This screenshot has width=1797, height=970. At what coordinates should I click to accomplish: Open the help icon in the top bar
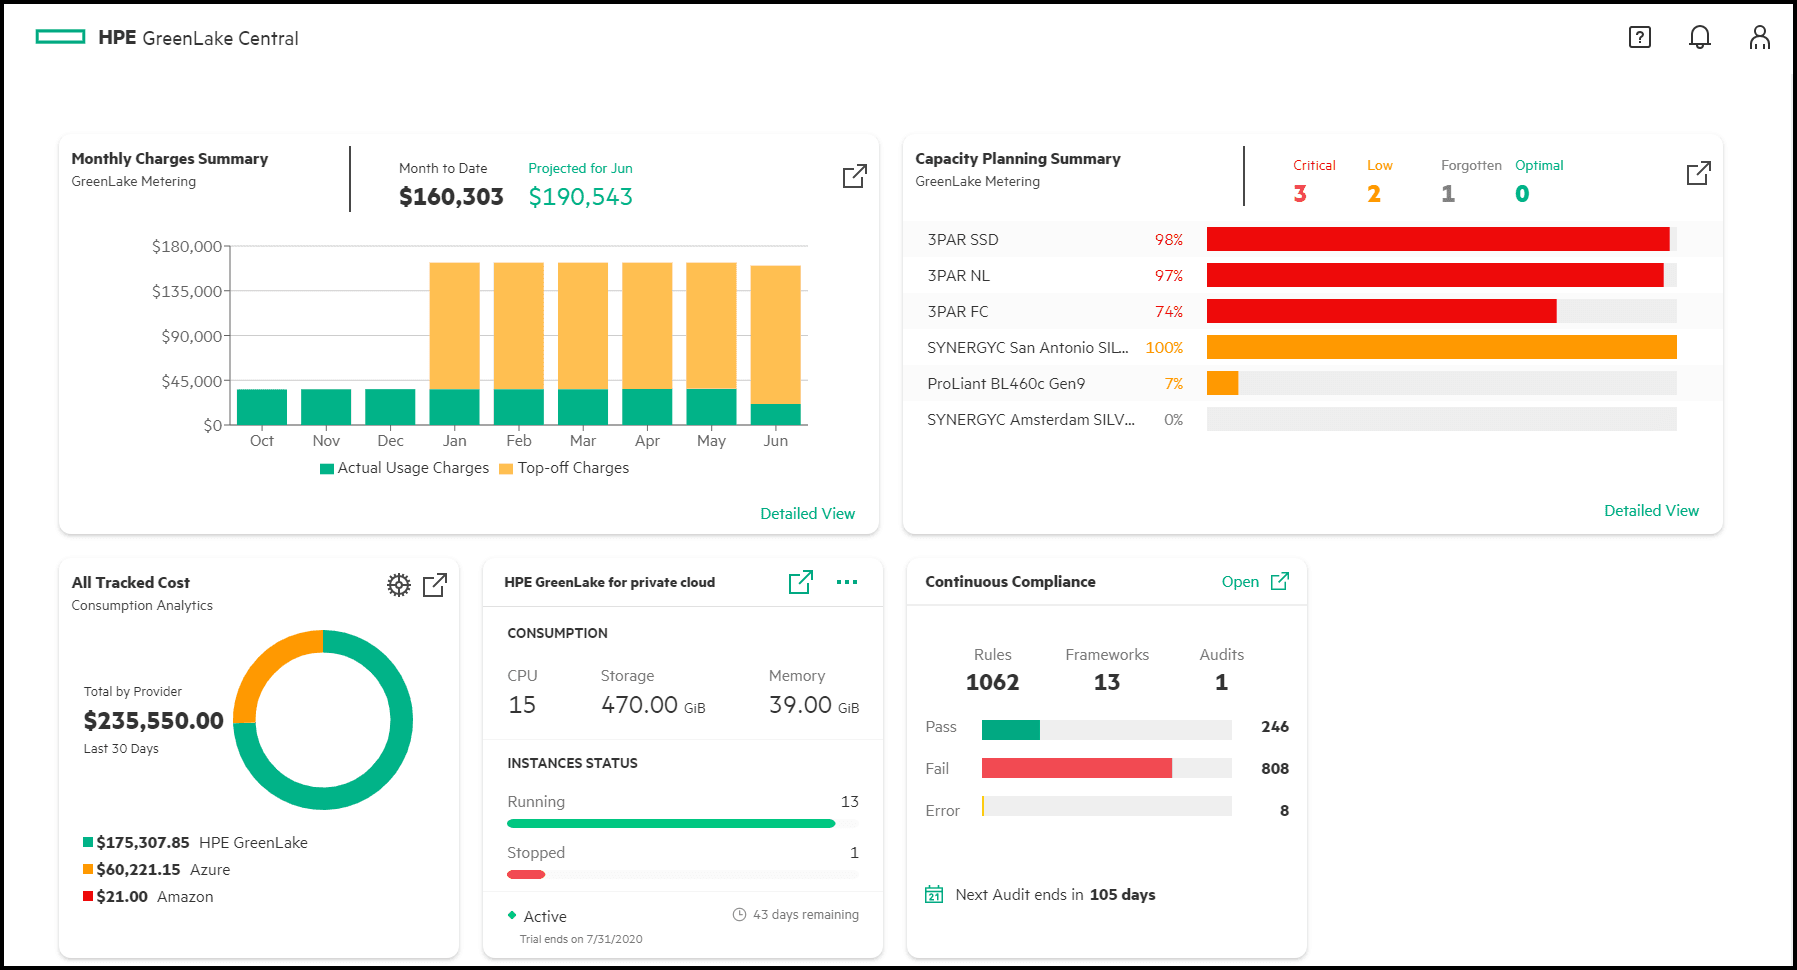tap(1639, 38)
